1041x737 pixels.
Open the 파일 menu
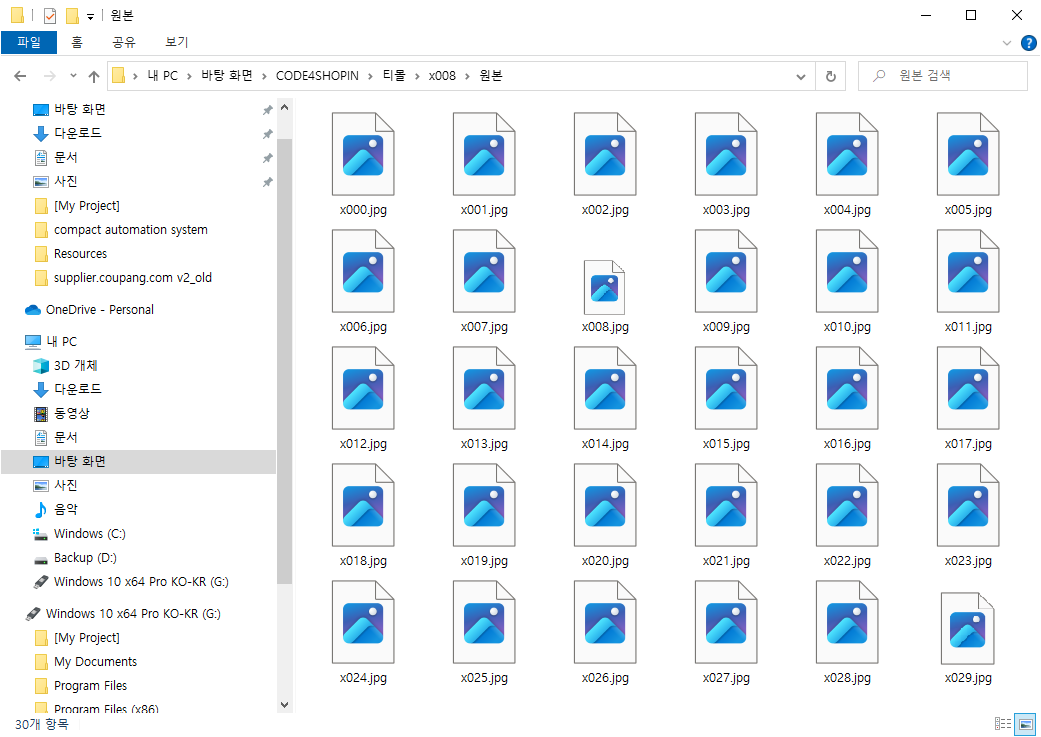30,42
